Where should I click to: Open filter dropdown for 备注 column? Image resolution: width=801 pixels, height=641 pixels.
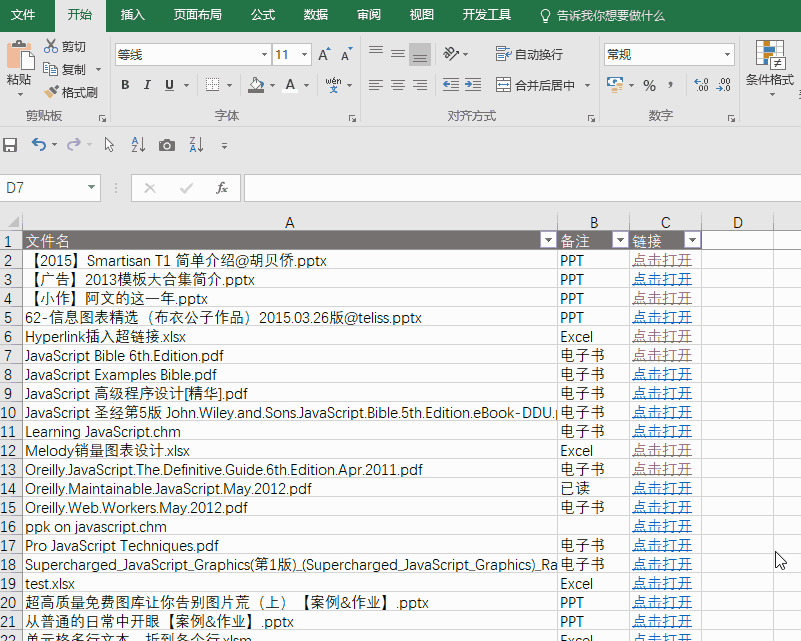[x=620, y=240]
